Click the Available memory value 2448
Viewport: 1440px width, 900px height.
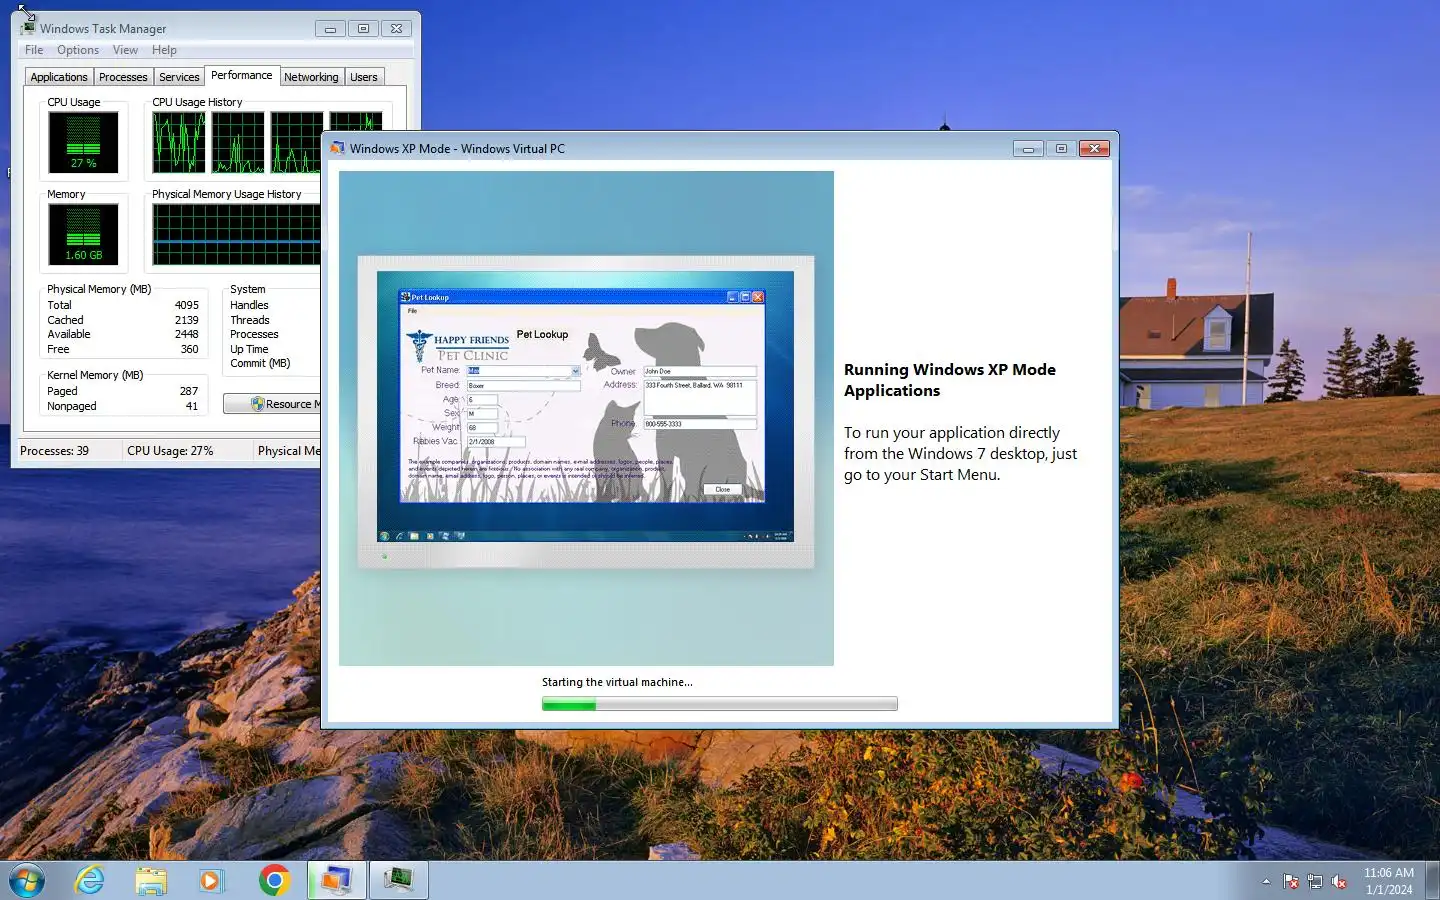coord(187,334)
